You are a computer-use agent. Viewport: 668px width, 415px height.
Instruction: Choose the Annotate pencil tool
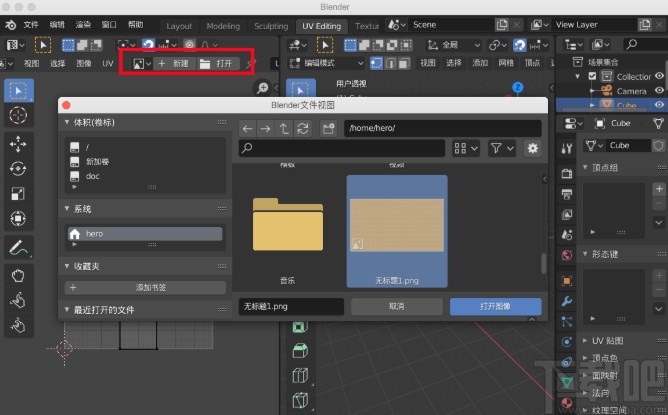tap(18, 246)
